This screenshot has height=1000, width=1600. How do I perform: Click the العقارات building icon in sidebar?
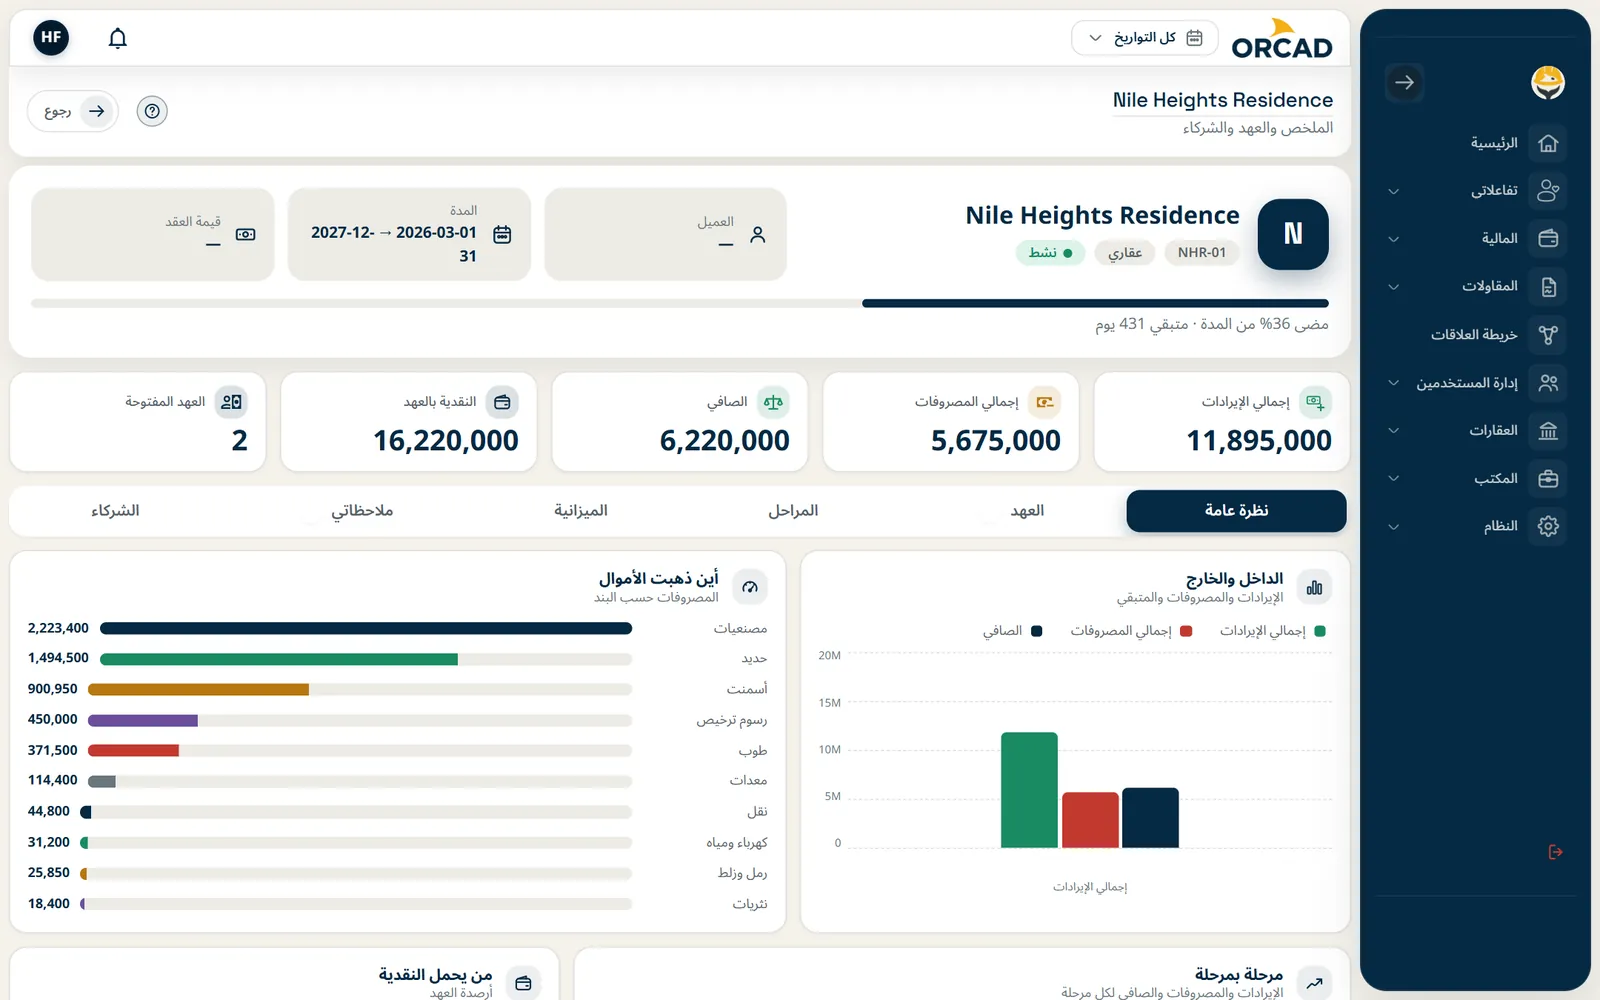[1548, 431]
